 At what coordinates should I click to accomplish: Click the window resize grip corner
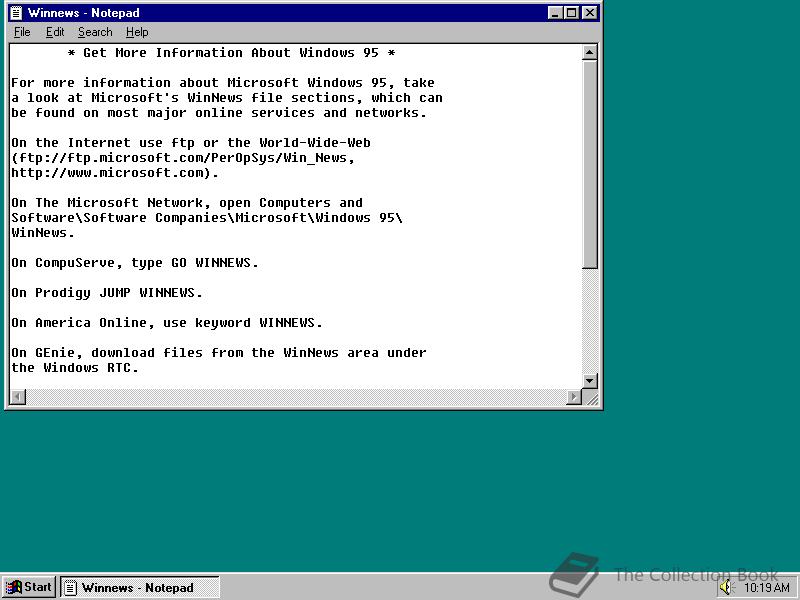591,397
